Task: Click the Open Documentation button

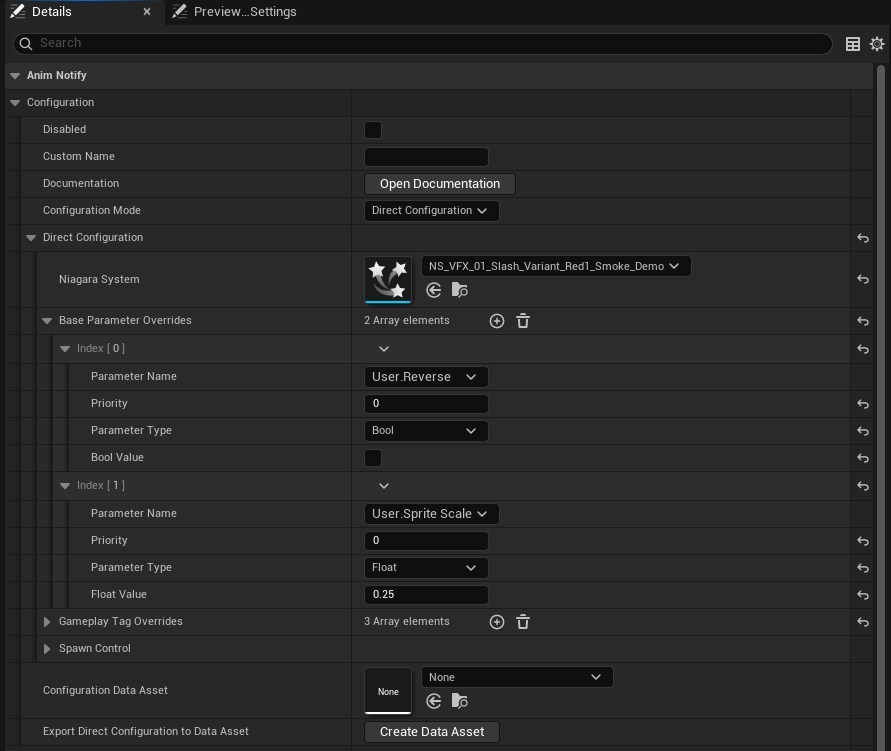Action: [x=439, y=184]
